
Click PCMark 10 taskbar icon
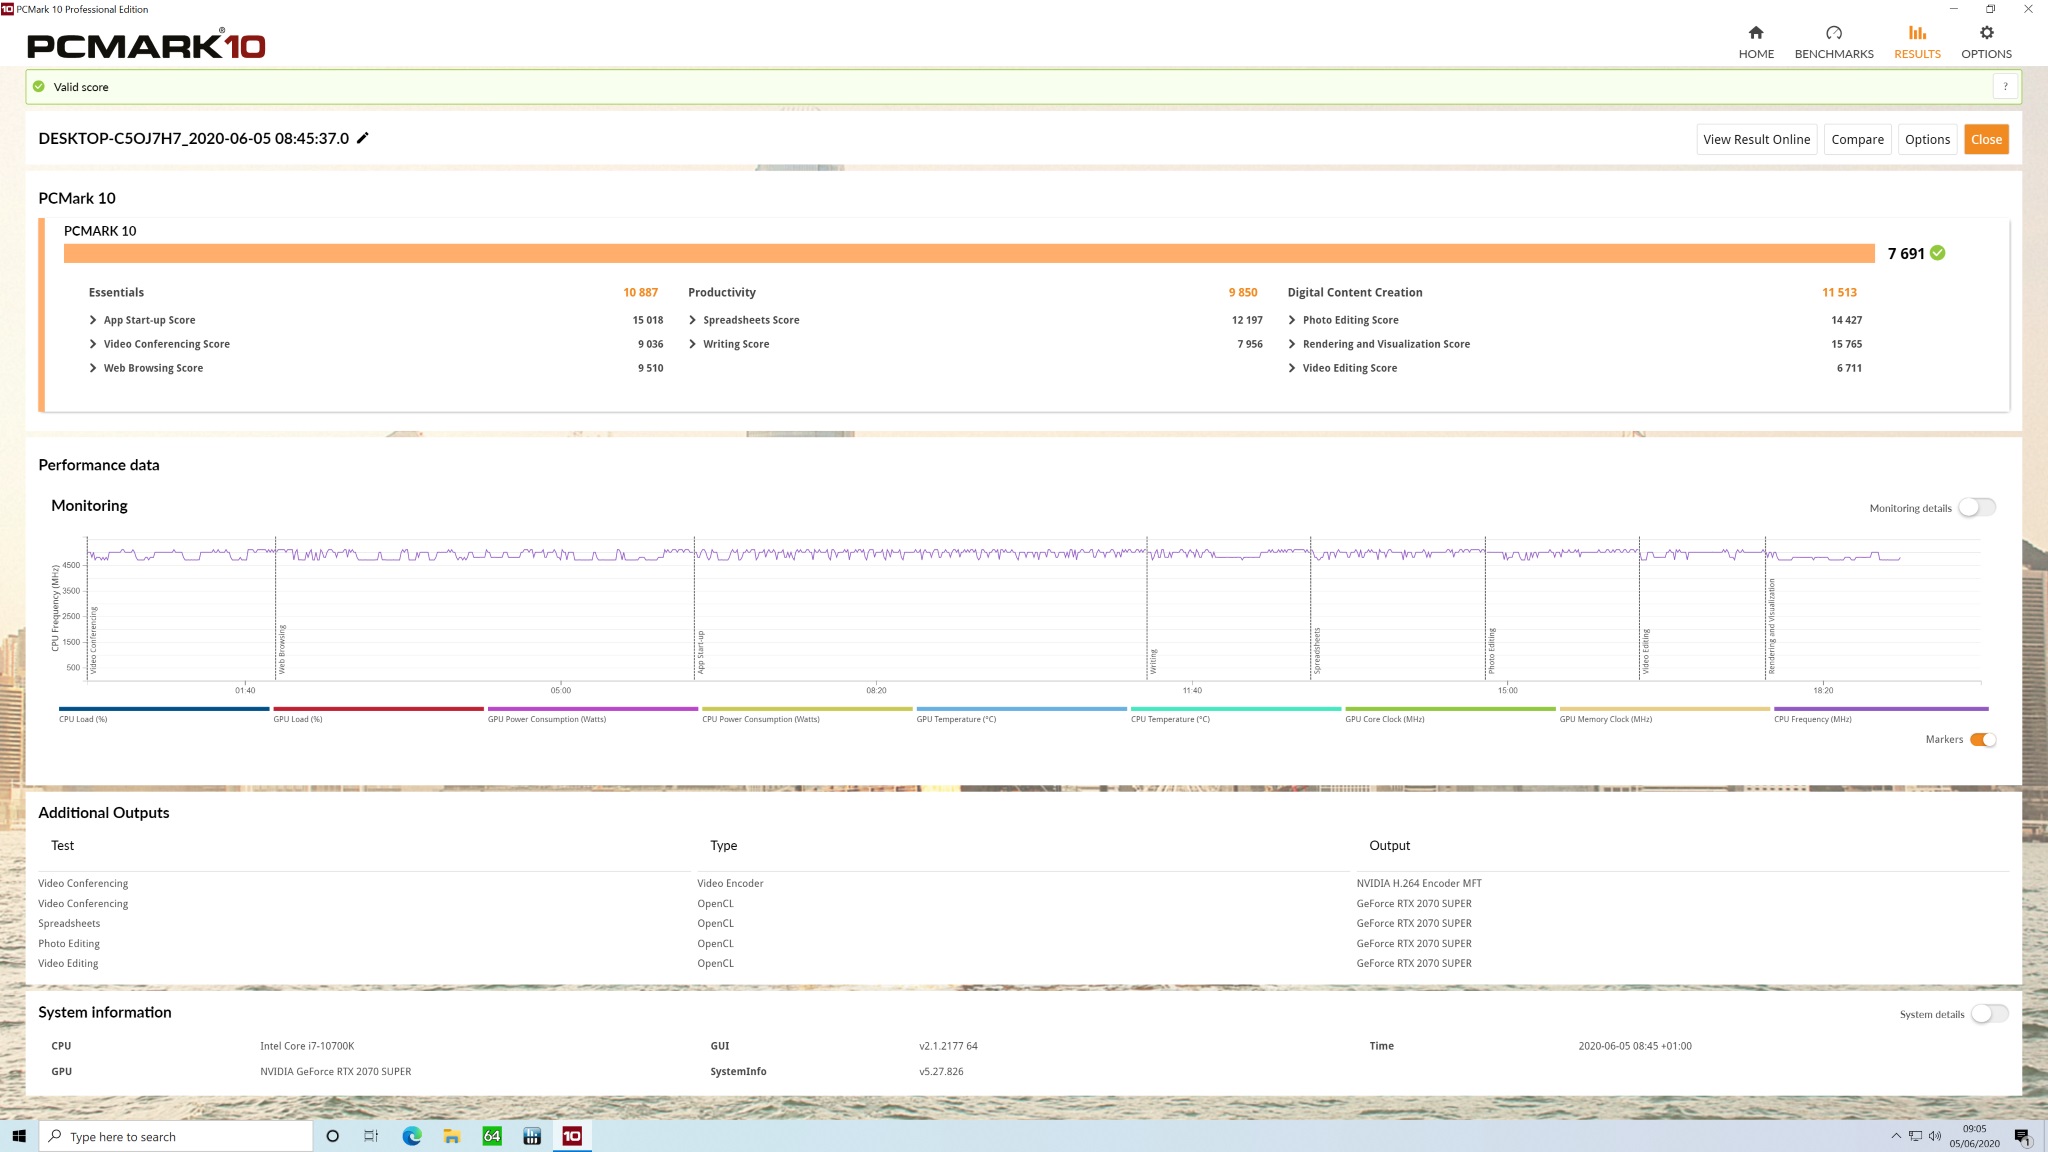572,1136
